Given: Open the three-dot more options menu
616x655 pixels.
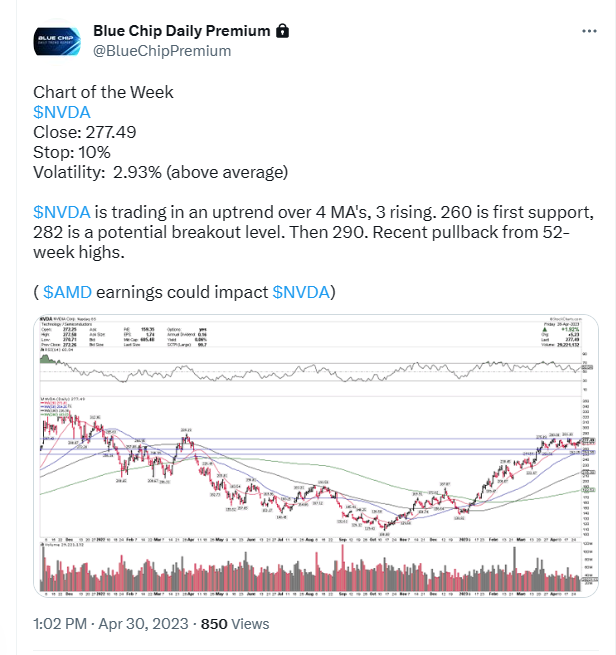Looking at the screenshot, I should 589,31.
